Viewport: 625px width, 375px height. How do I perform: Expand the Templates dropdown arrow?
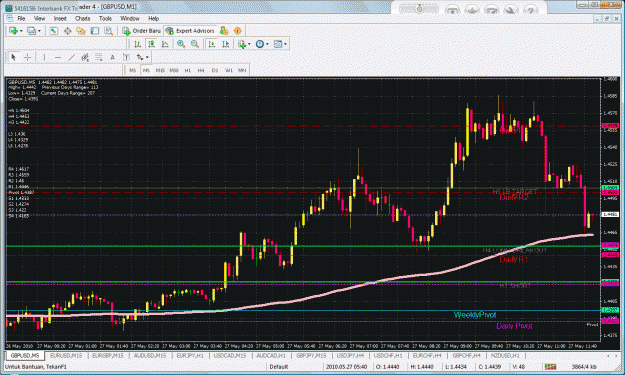(x=285, y=44)
